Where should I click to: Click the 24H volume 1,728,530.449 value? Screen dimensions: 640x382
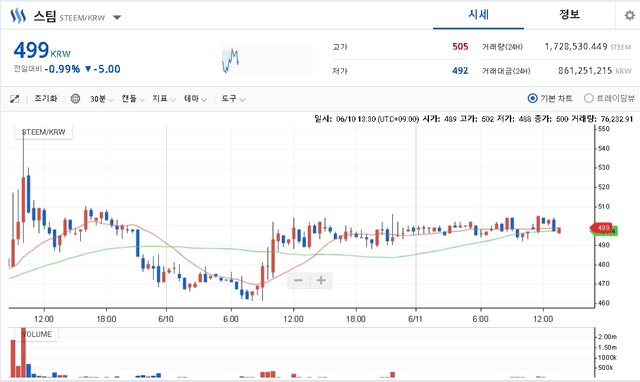(576, 47)
